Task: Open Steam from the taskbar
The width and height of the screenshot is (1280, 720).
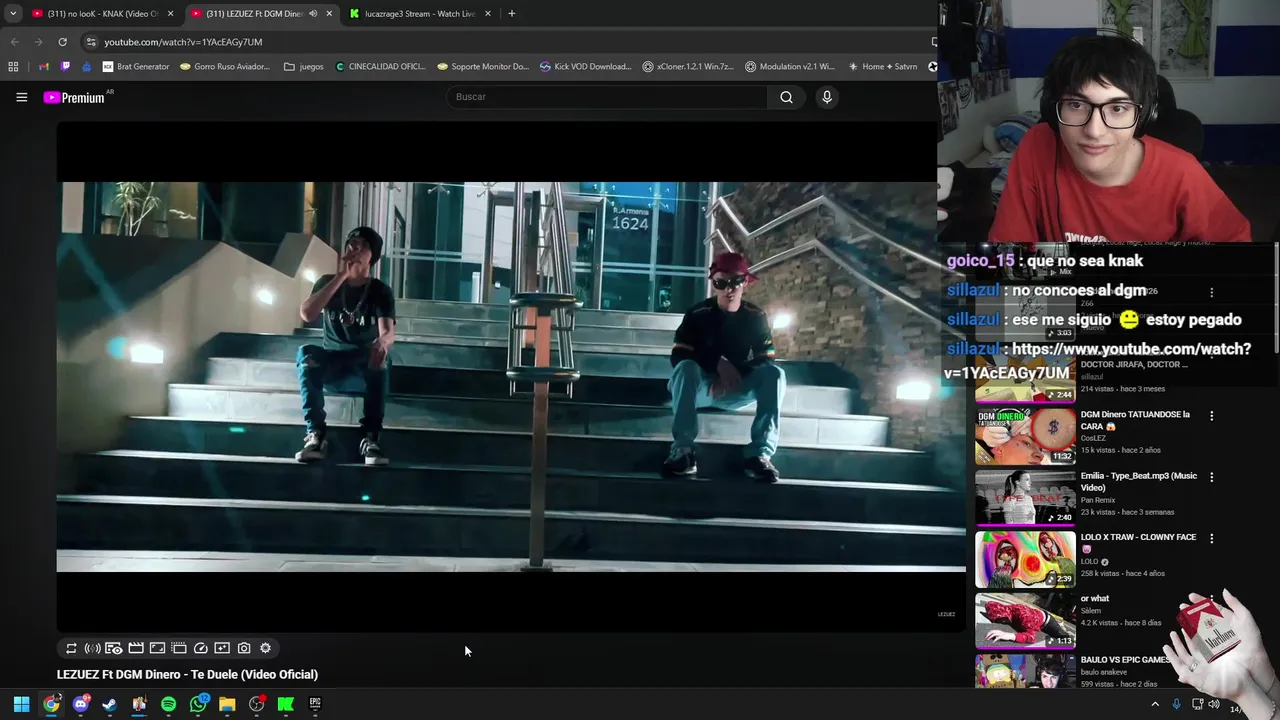Action: pos(110,704)
